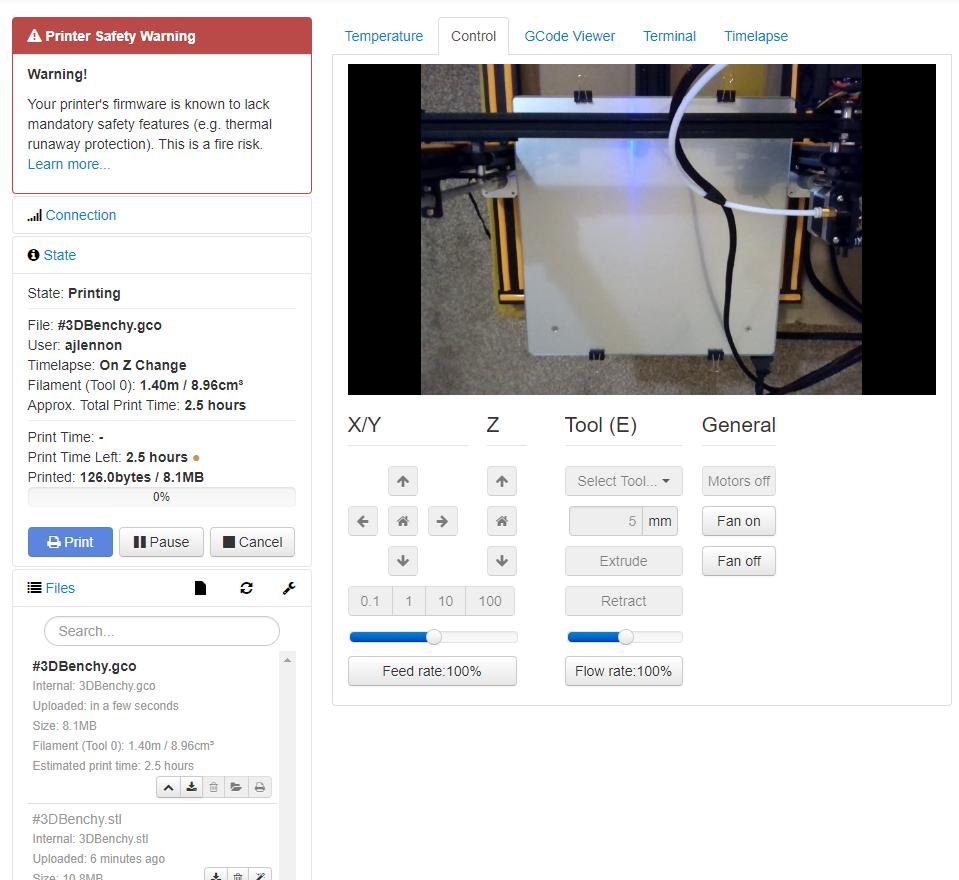Set jog step to 0.1 mm
This screenshot has height=880, width=959.
click(x=370, y=601)
